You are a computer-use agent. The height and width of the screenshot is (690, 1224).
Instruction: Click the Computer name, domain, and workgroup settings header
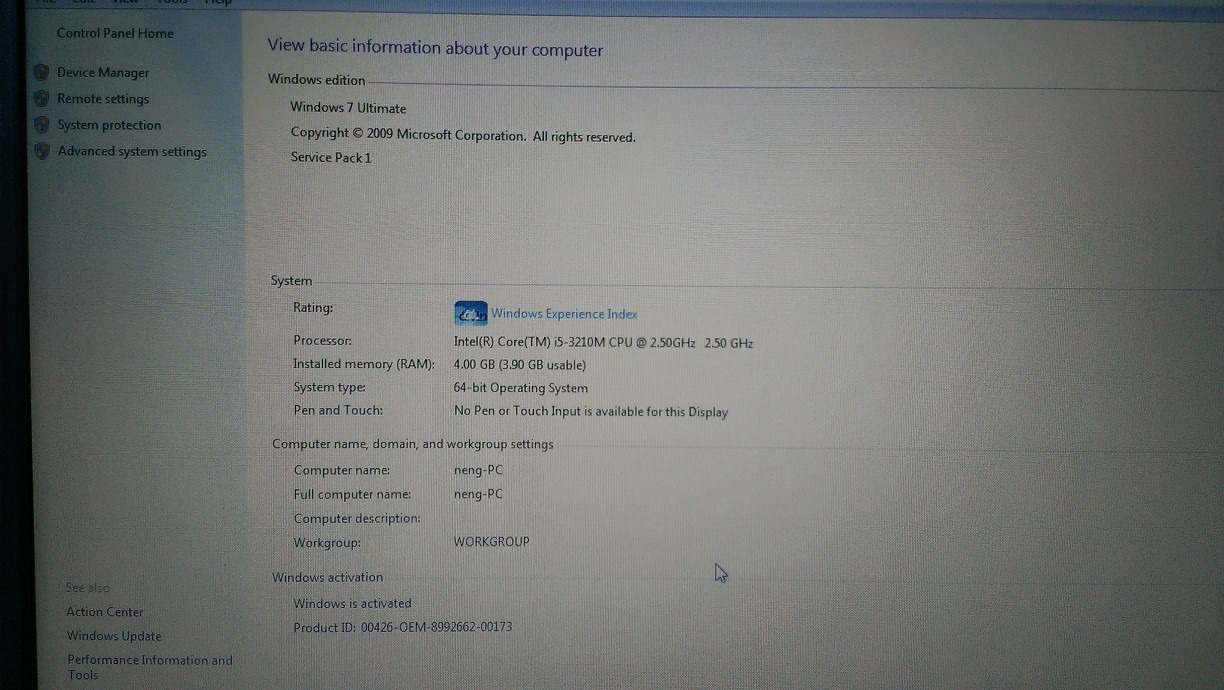pos(413,444)
